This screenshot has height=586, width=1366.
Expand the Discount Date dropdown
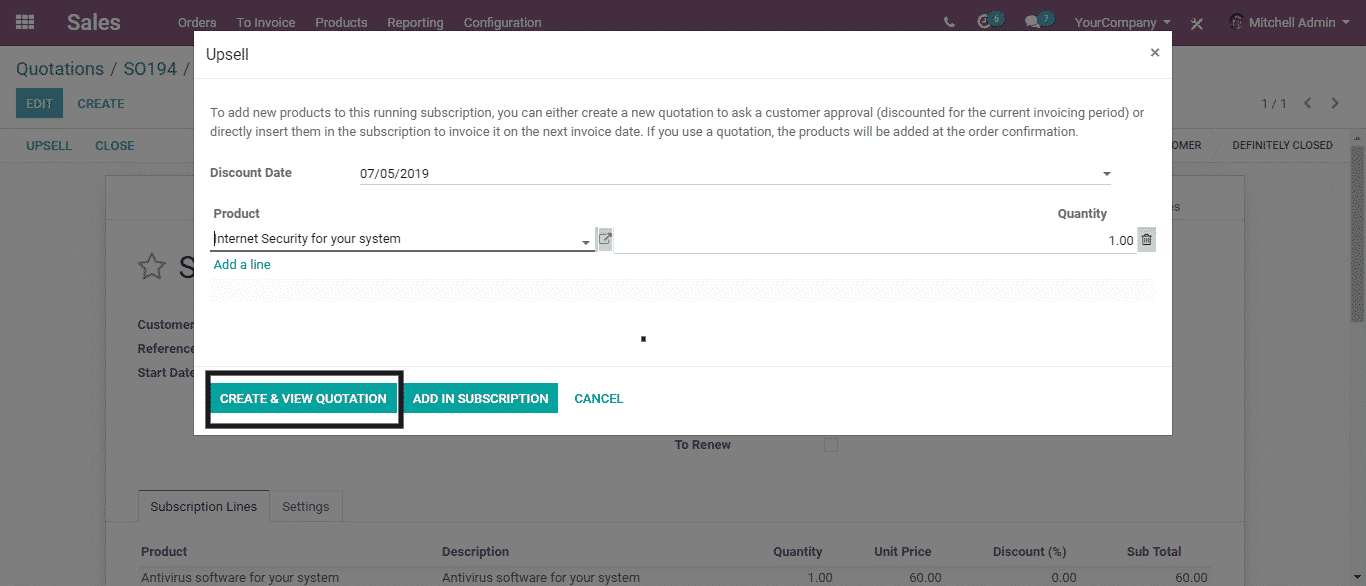(x=1106, y=174)
